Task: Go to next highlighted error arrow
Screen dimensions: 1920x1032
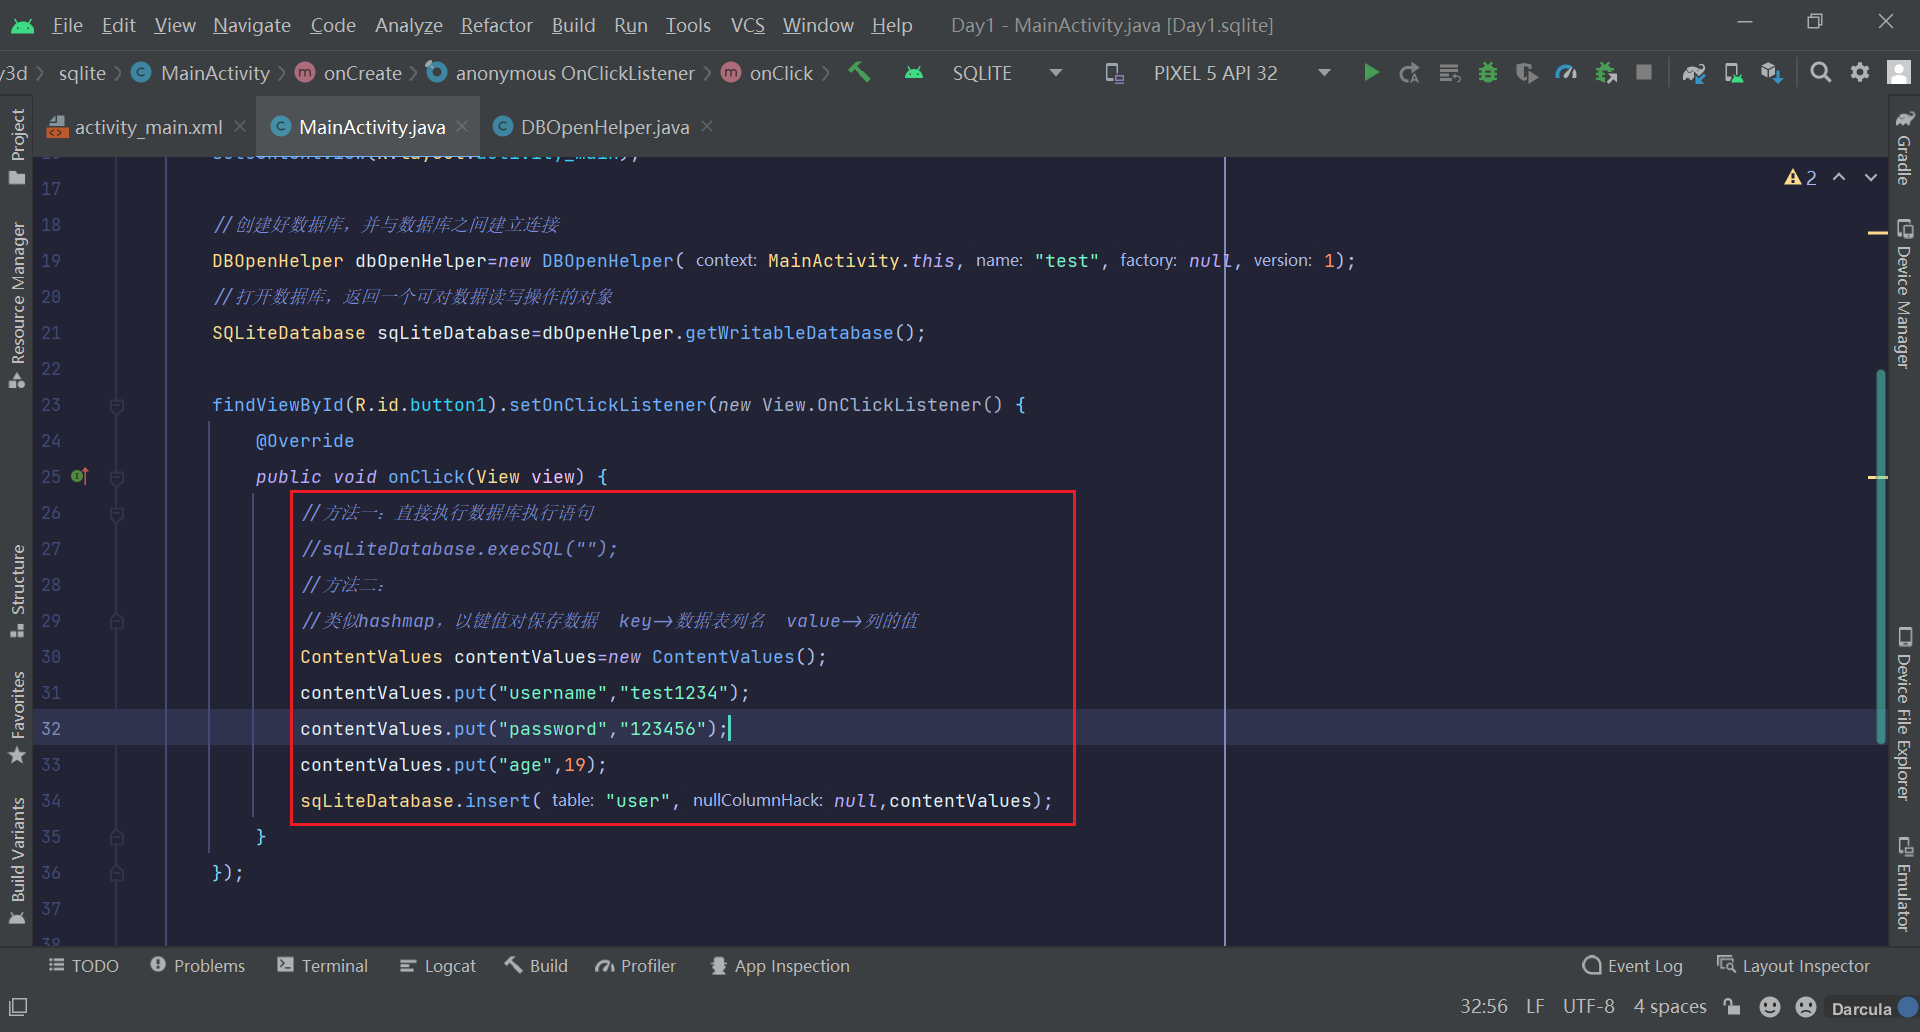Action: point(1871,177)
